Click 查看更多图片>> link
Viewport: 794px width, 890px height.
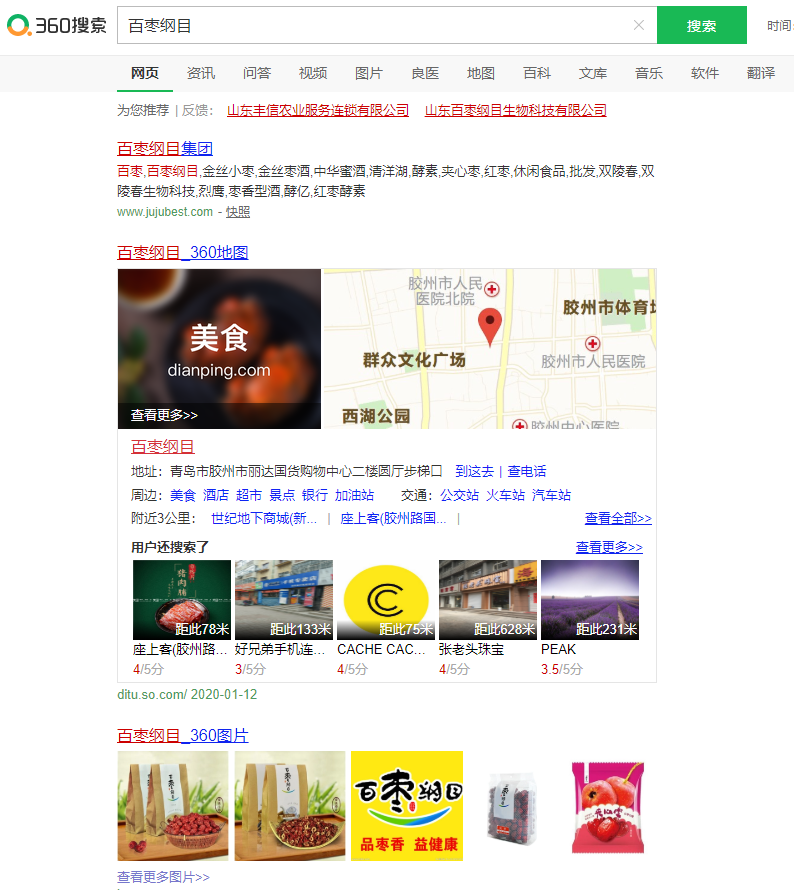[163, 877]
